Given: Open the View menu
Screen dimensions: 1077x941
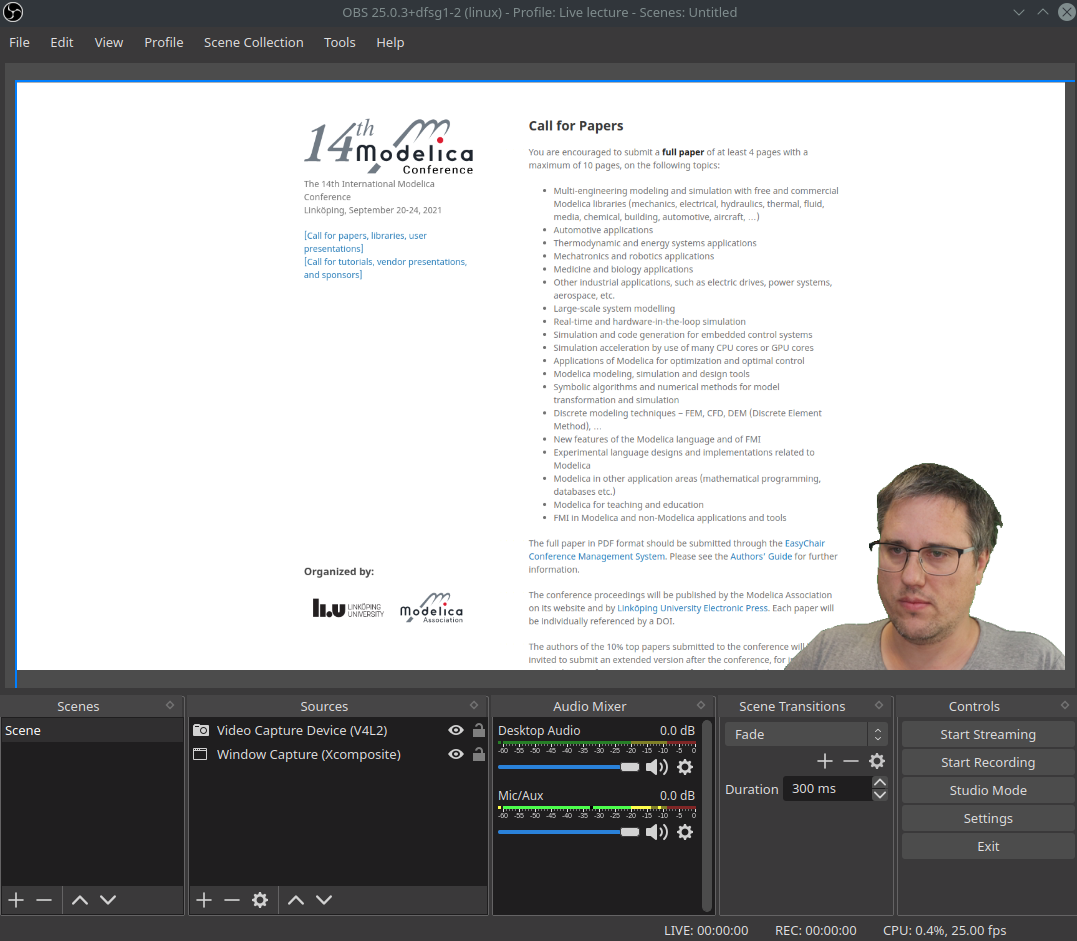Looking at the screenshot, I should coord(109,43).
